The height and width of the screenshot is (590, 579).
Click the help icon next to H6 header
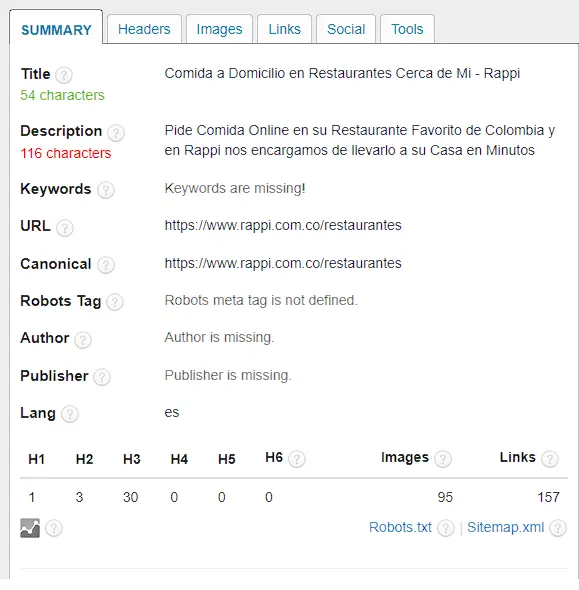click(x=297, y=459)
